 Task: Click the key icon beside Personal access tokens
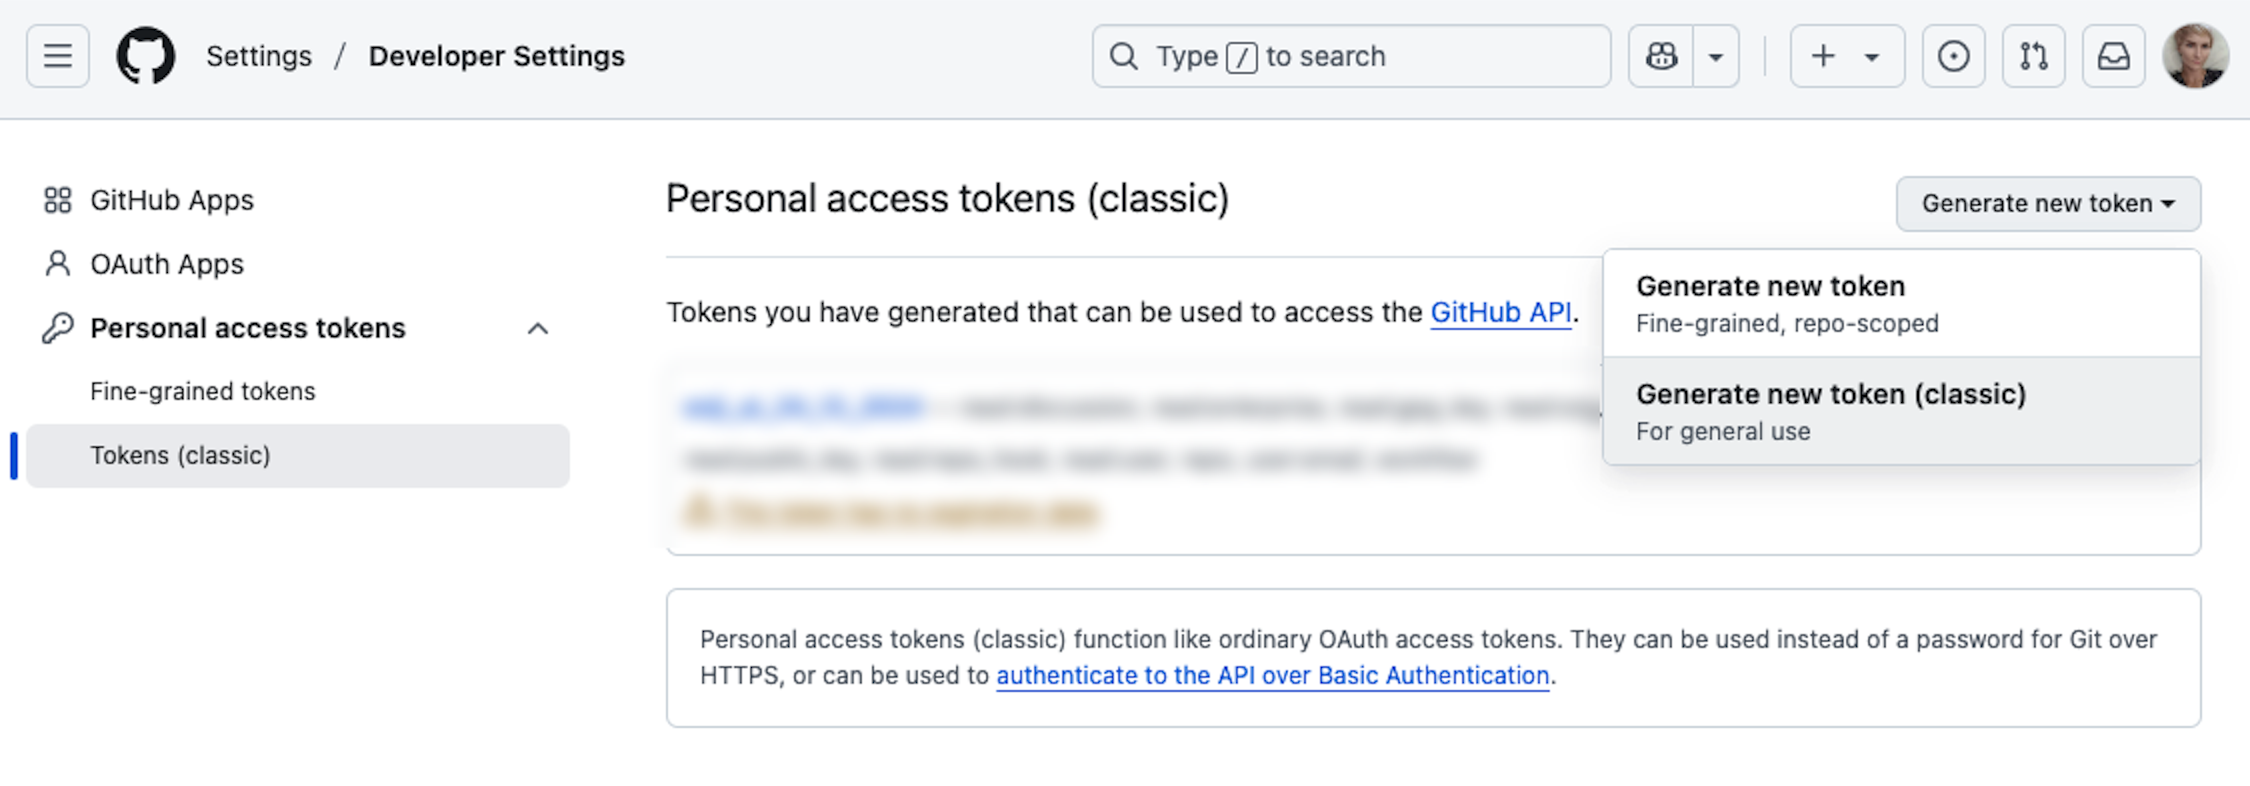click(58, 328)
